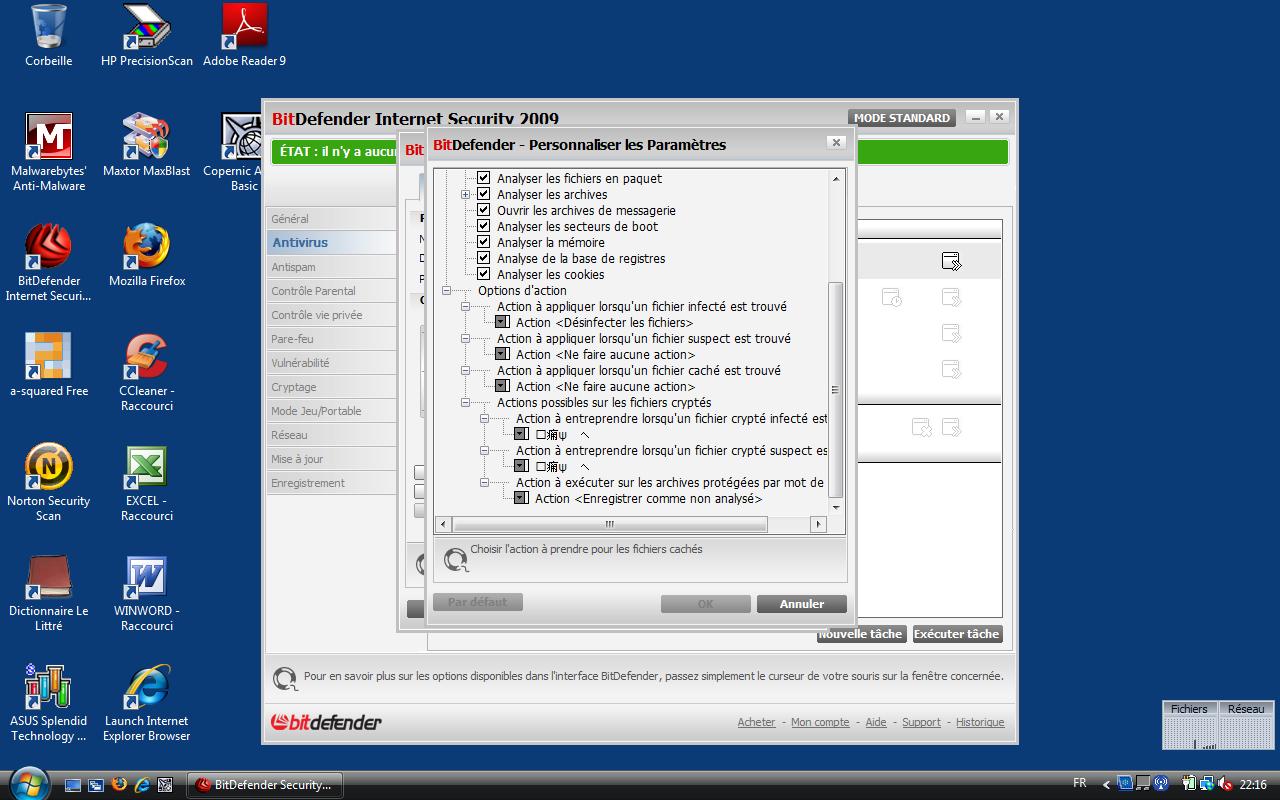Open Général section in BitDefender sidebar
Viewport: 1280px width, 800px height.
[332, 218]
